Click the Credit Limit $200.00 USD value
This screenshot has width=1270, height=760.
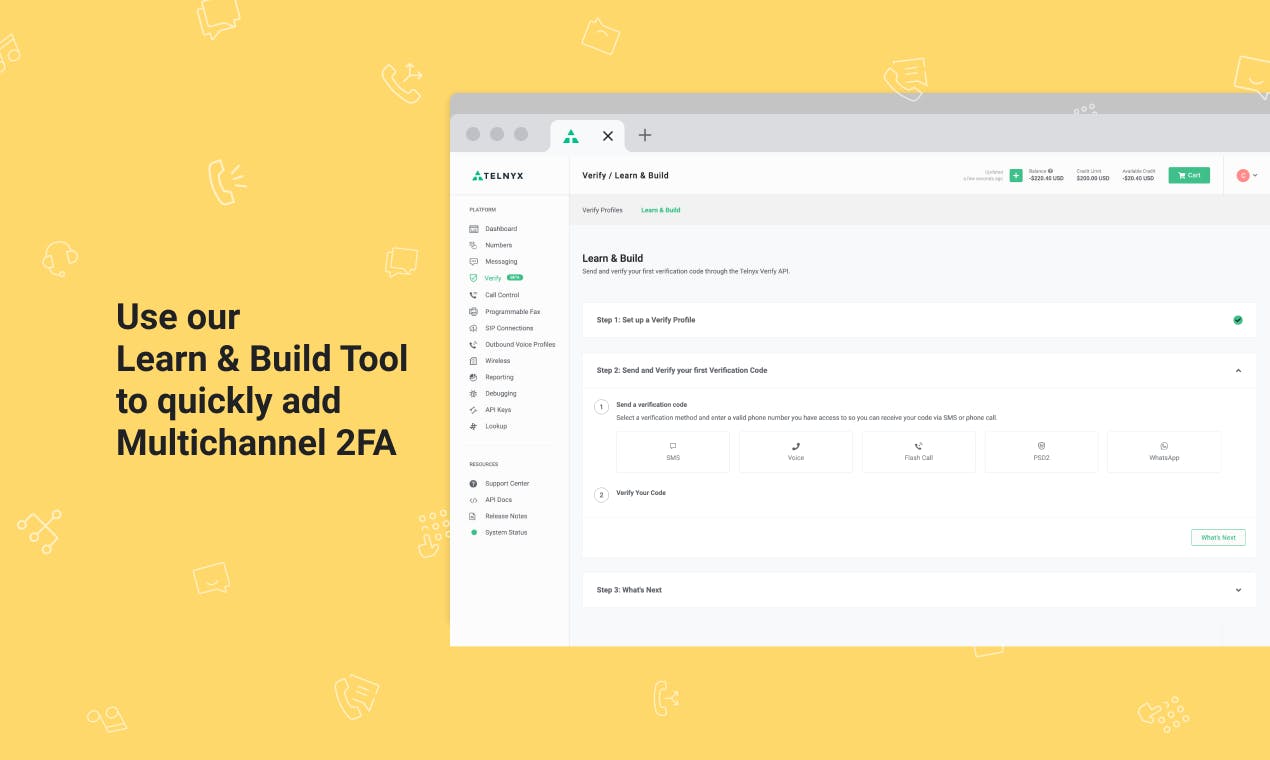1093,178
